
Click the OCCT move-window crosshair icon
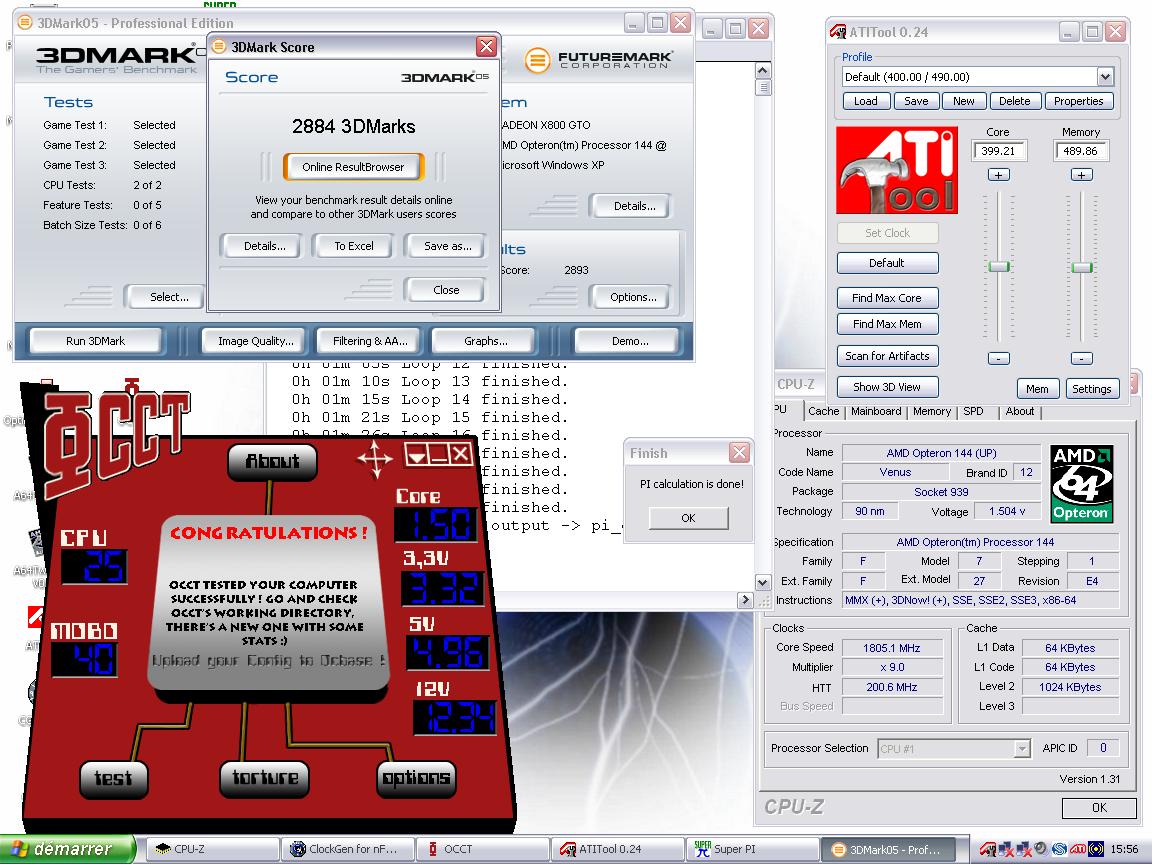click(x=375, y=458)
